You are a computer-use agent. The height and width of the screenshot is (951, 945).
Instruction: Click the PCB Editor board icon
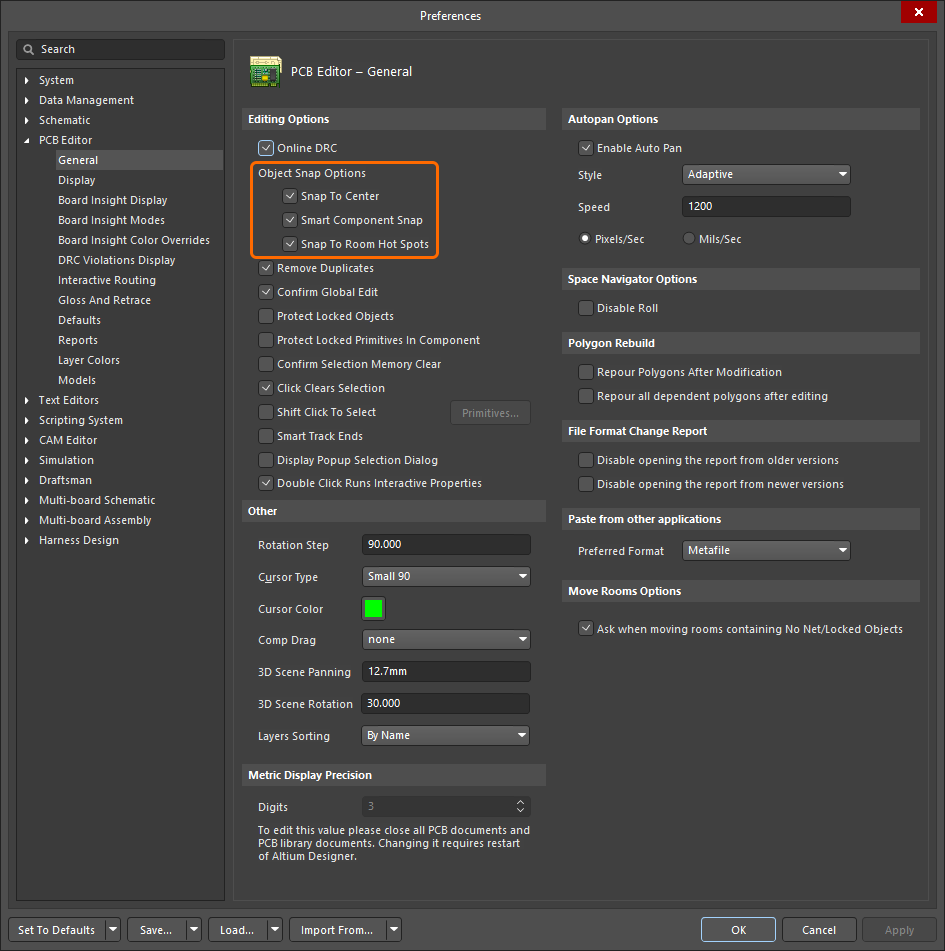point(266,72)
